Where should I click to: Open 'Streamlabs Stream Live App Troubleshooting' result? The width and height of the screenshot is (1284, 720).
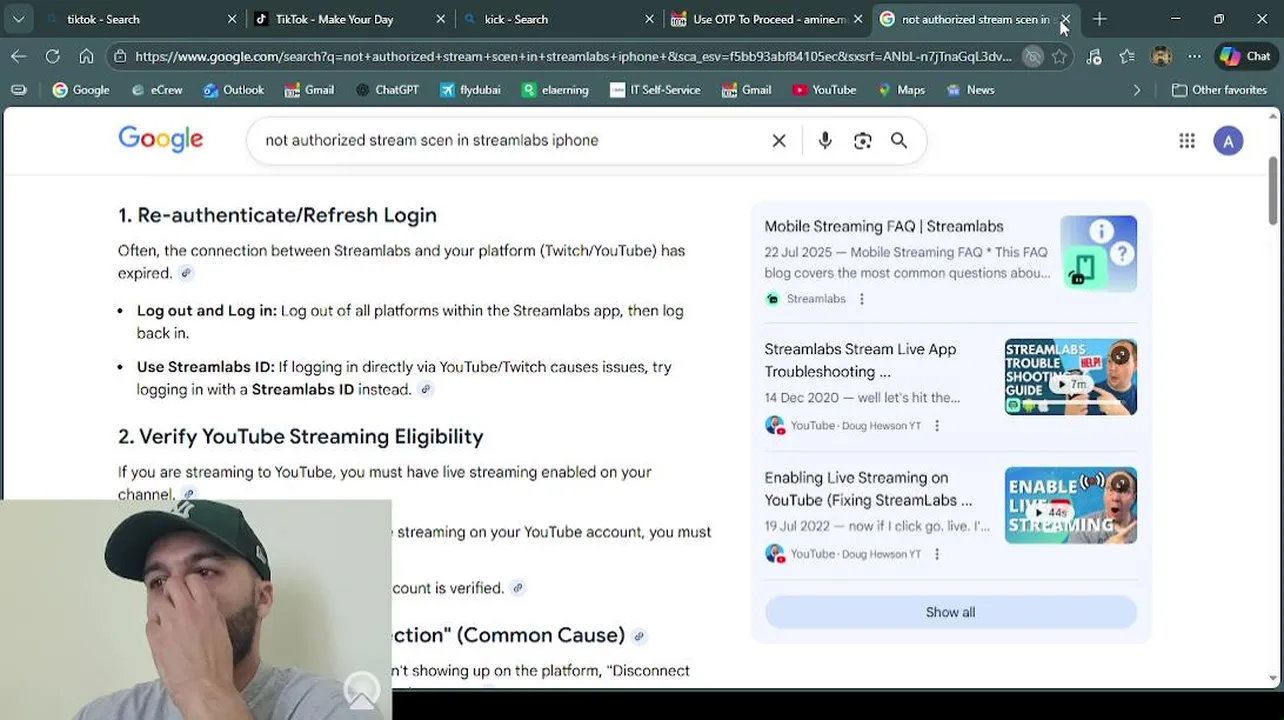860,360
